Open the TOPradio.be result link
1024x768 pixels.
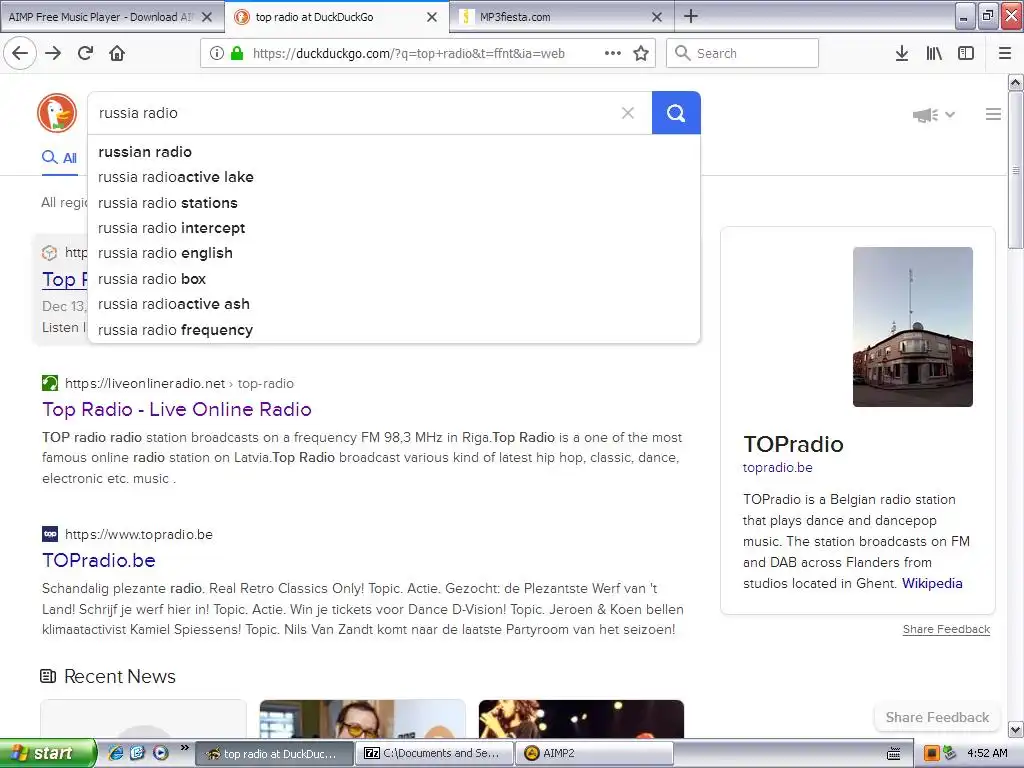pos(99,560)
